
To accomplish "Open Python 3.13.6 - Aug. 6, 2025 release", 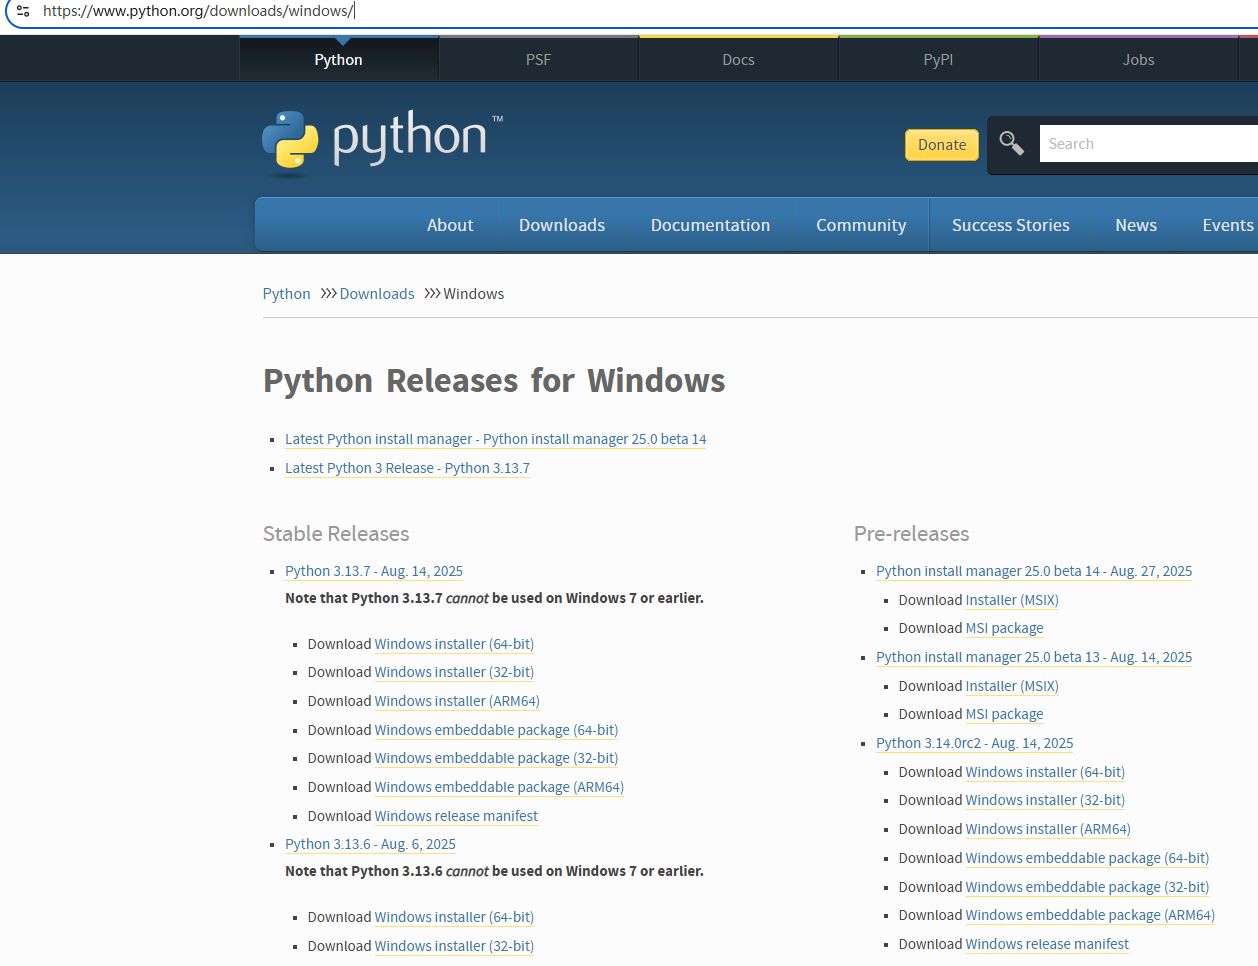I will pyautogui.click(x=370, y=844).
